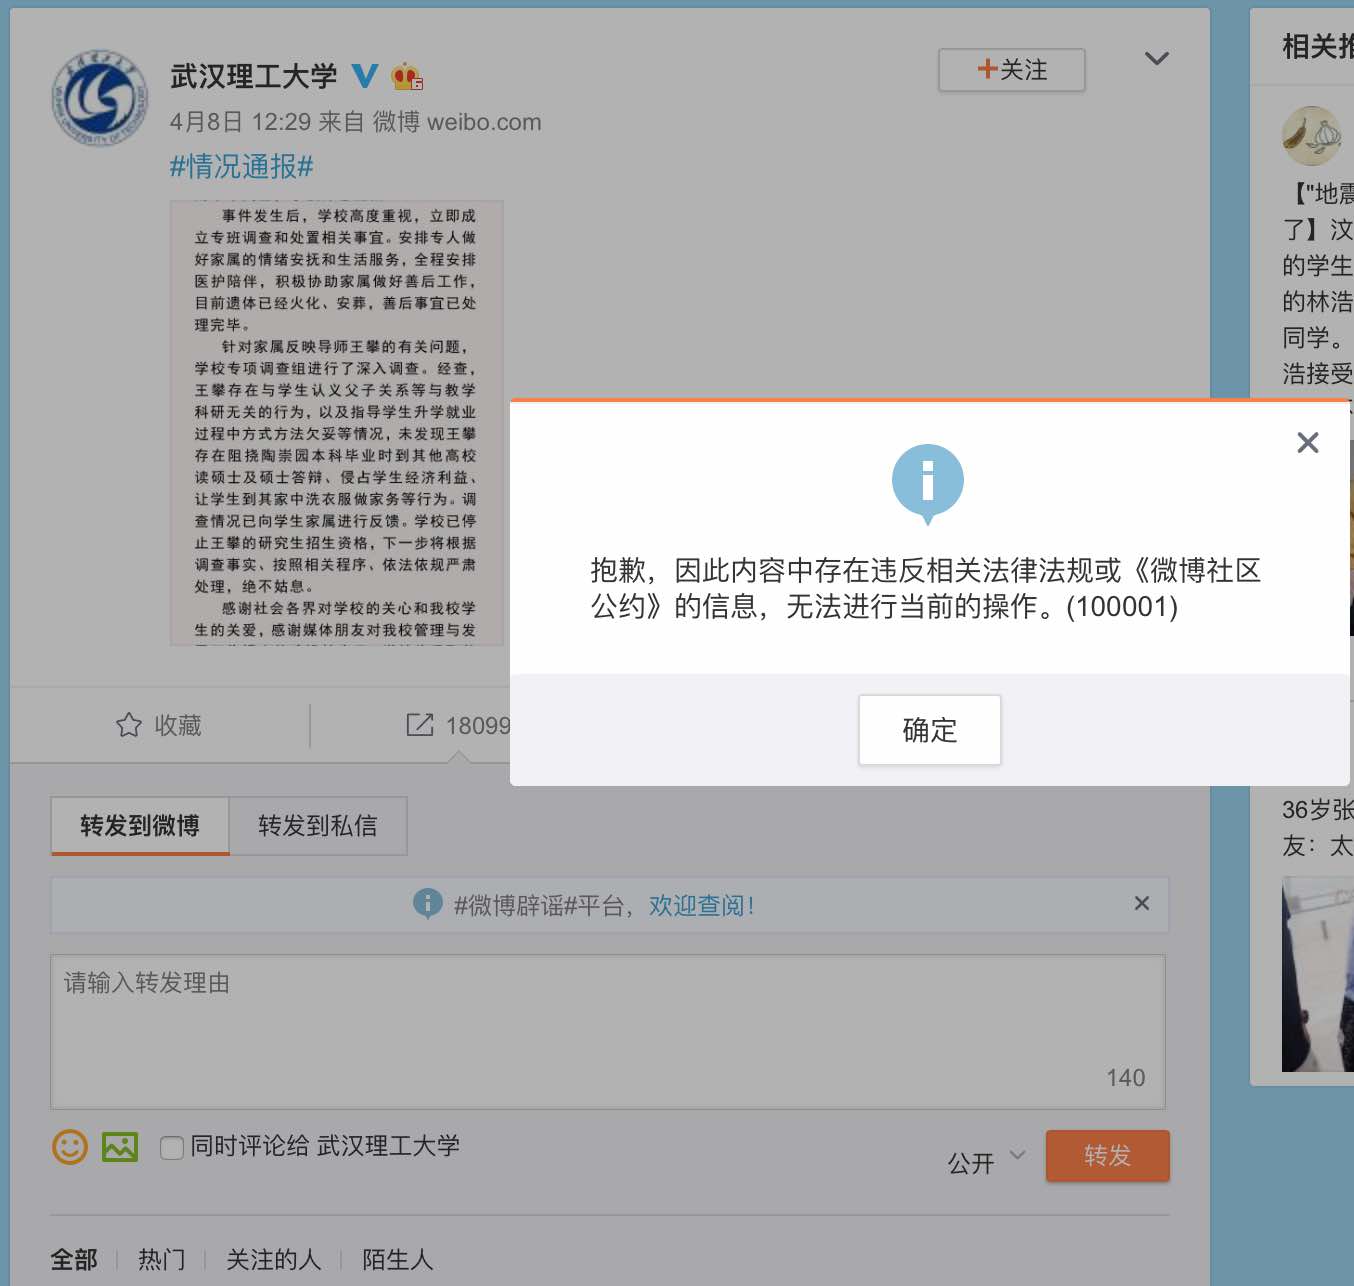Enlarge the statement document image
1354x1286 pixels.
tap(337, 423)
